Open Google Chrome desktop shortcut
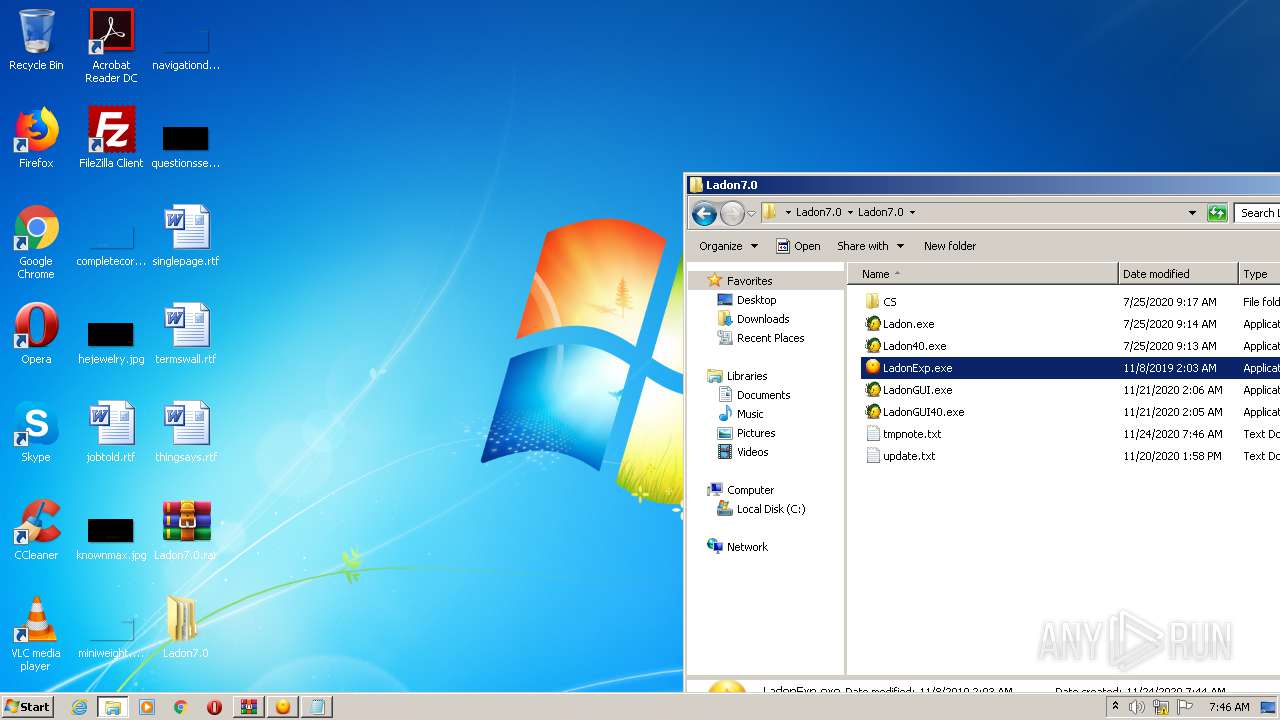The width and height of the screenshot is (1280, 720). pos(36,243)
